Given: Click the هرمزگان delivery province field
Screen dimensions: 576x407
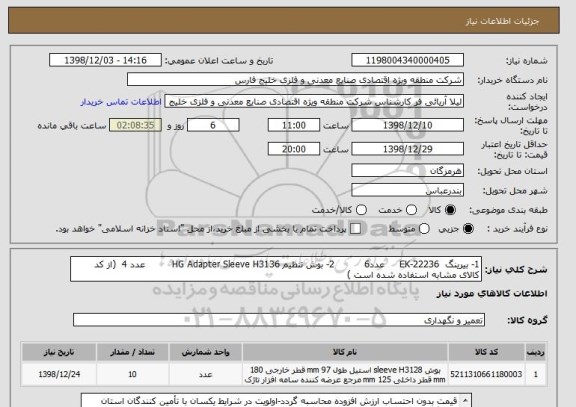Looking at the screenshot, I should pyautogui.click(x=407, y=171).
